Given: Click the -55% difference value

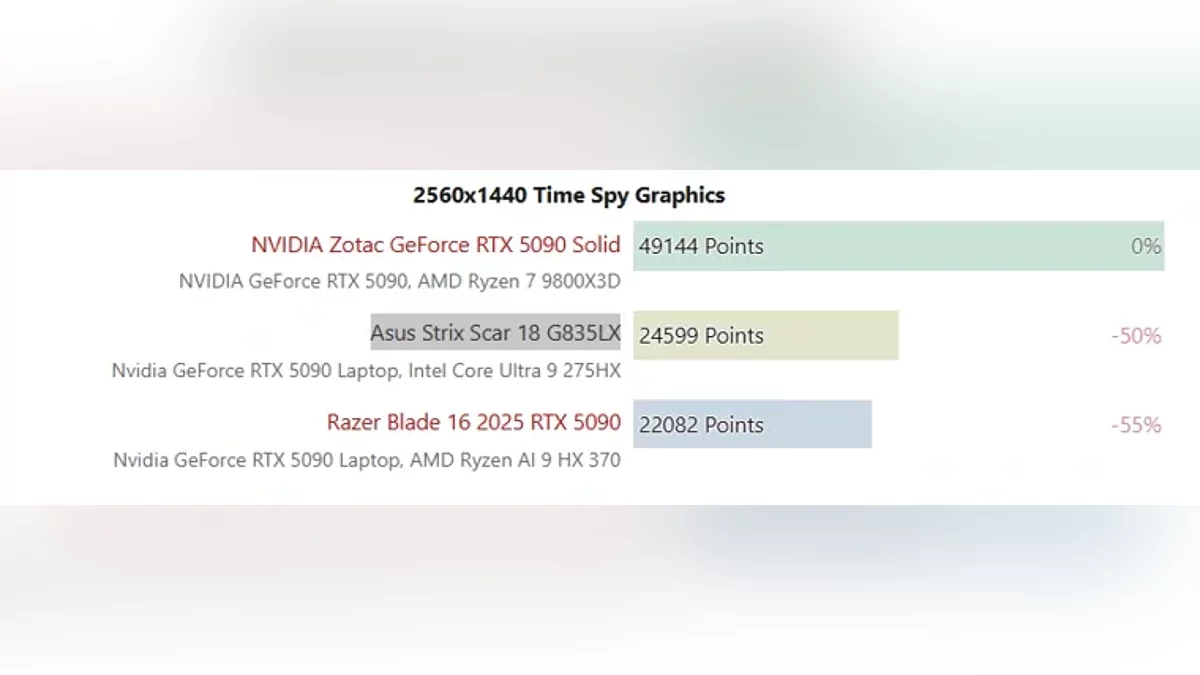Looking at the screenshot, I should 1136,426.
